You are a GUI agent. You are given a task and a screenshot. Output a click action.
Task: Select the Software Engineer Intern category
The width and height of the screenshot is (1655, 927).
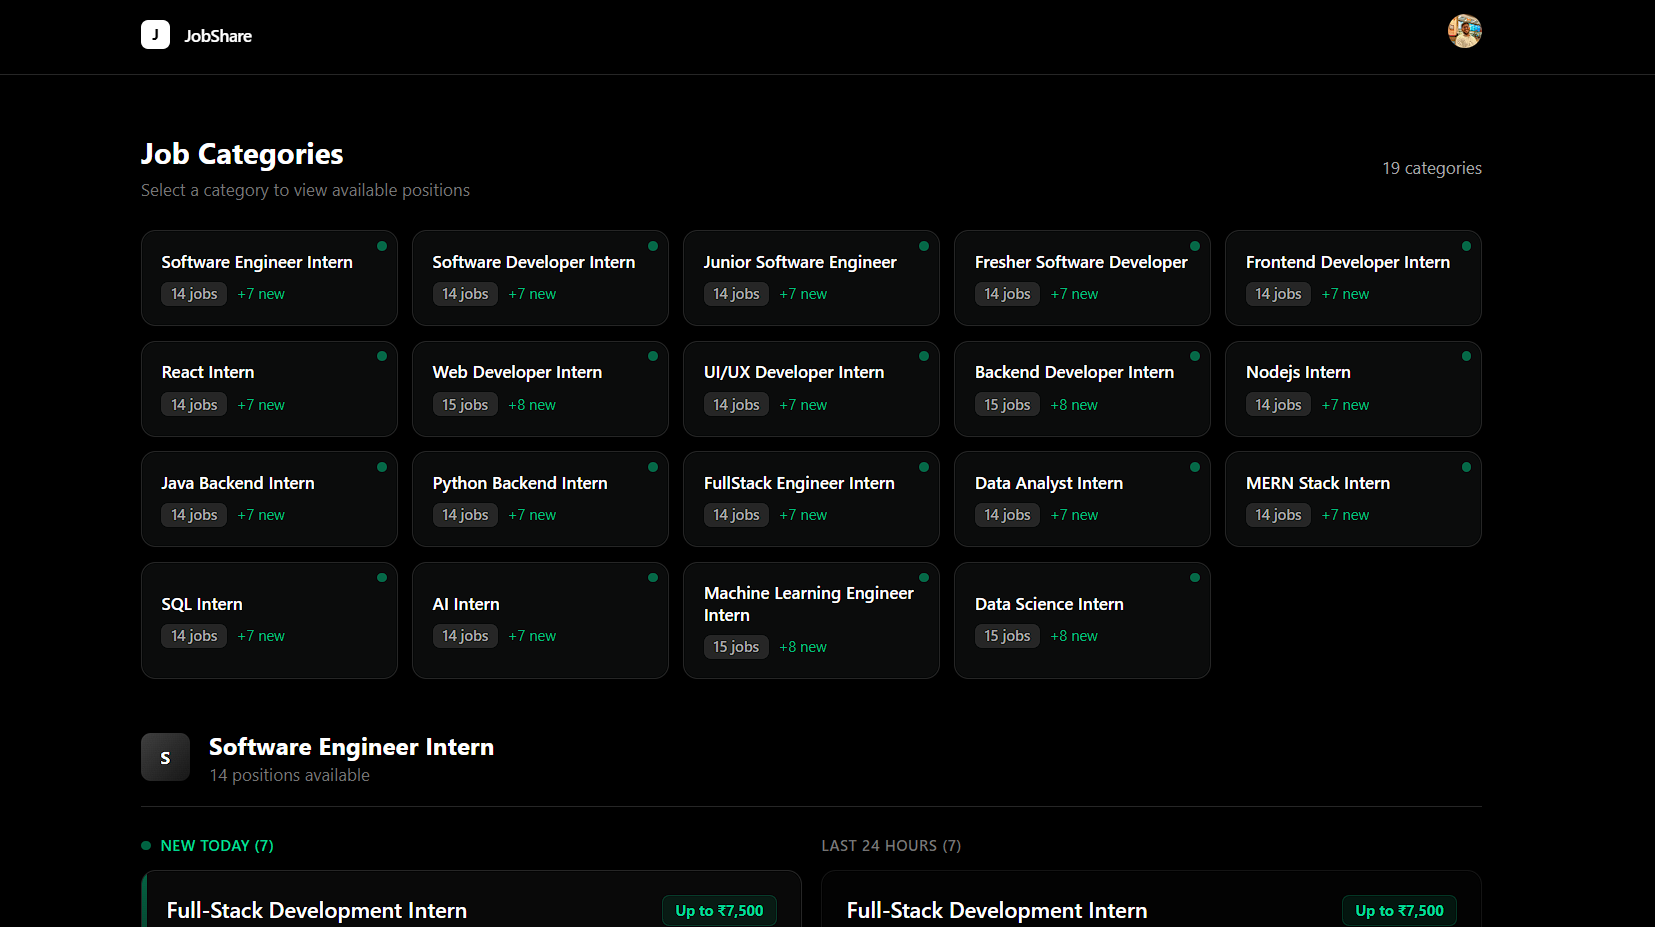click(x=269, y=278)
